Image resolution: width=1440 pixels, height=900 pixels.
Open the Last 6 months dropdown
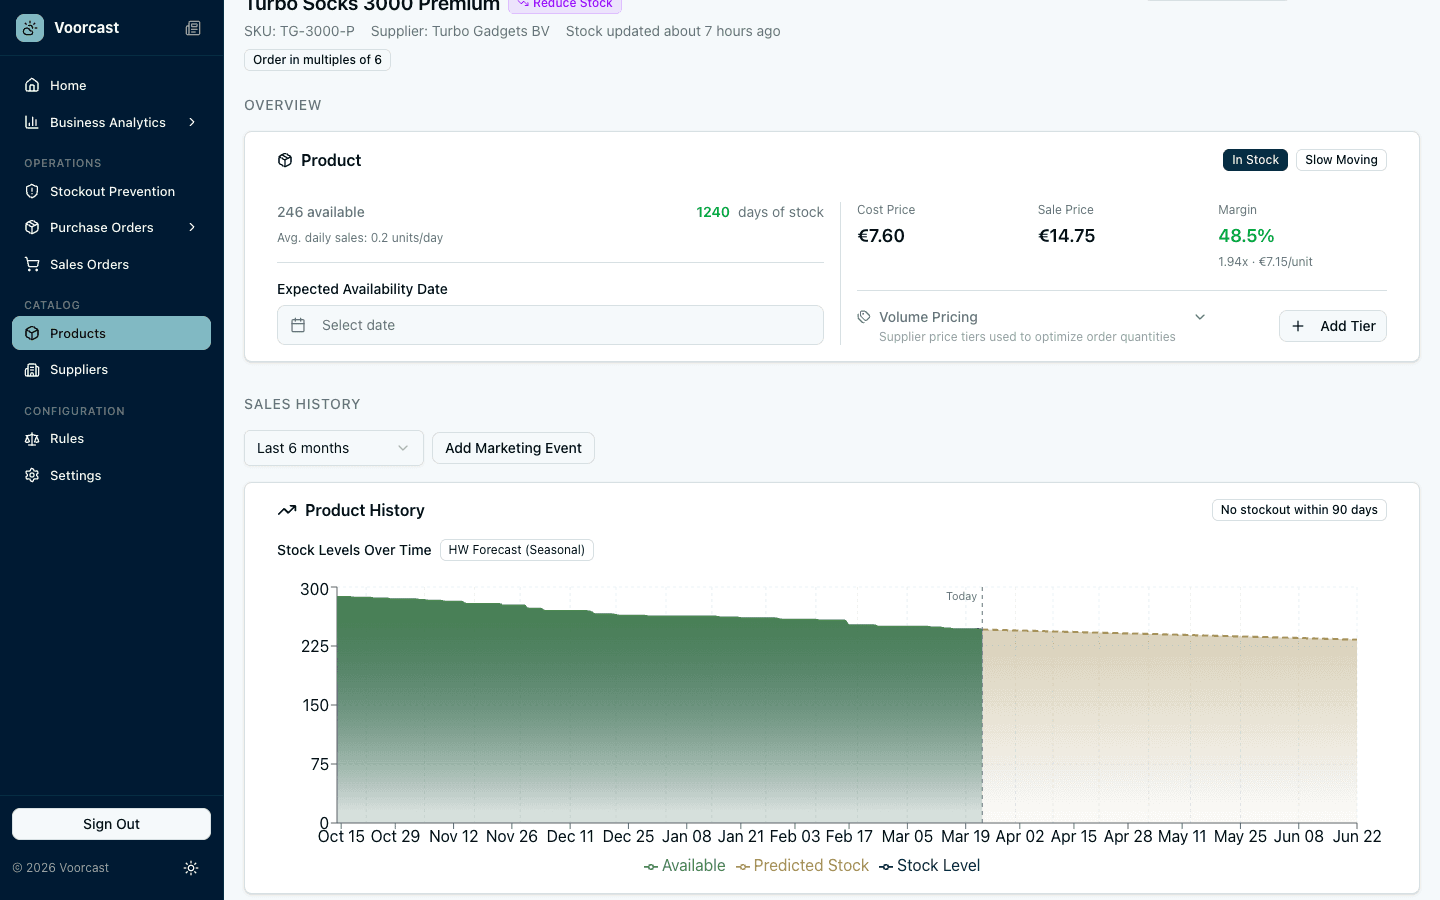333,448
